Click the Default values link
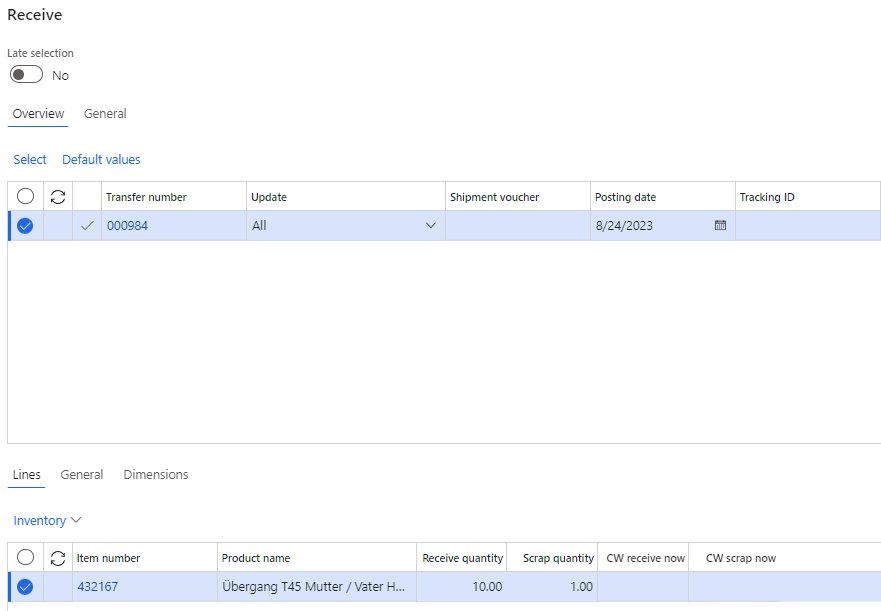Screen dimensions: 881x611 (101, 159)
